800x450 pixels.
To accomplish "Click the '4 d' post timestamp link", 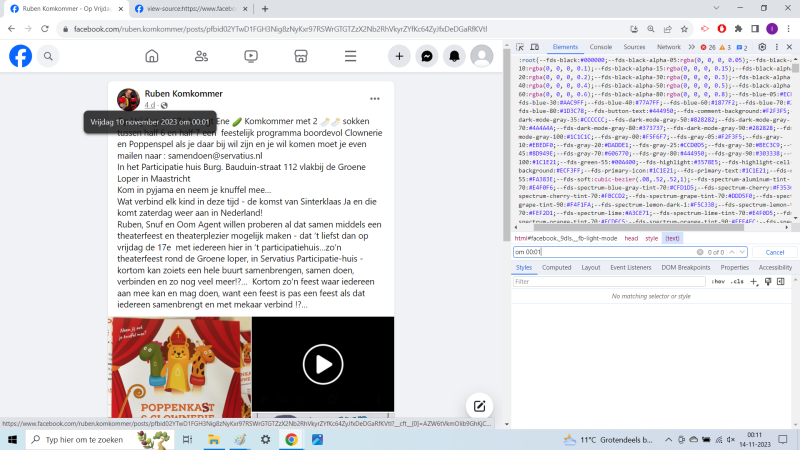I will click(x=149, y=105).
